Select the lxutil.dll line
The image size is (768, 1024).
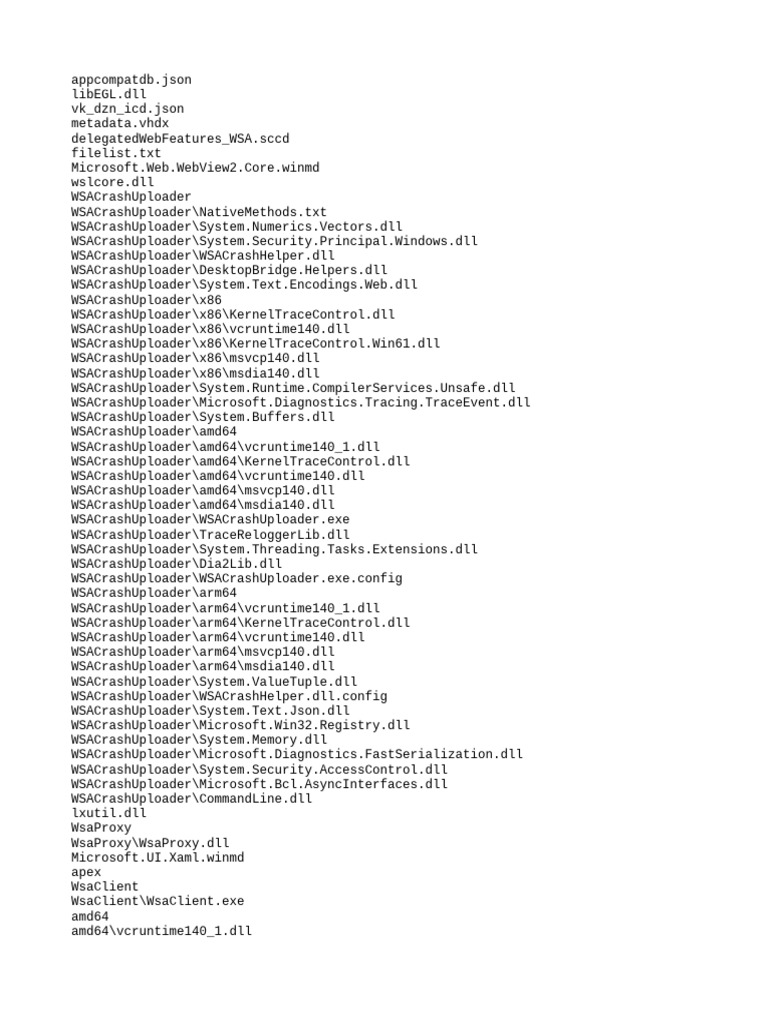[x=109, y=813]
